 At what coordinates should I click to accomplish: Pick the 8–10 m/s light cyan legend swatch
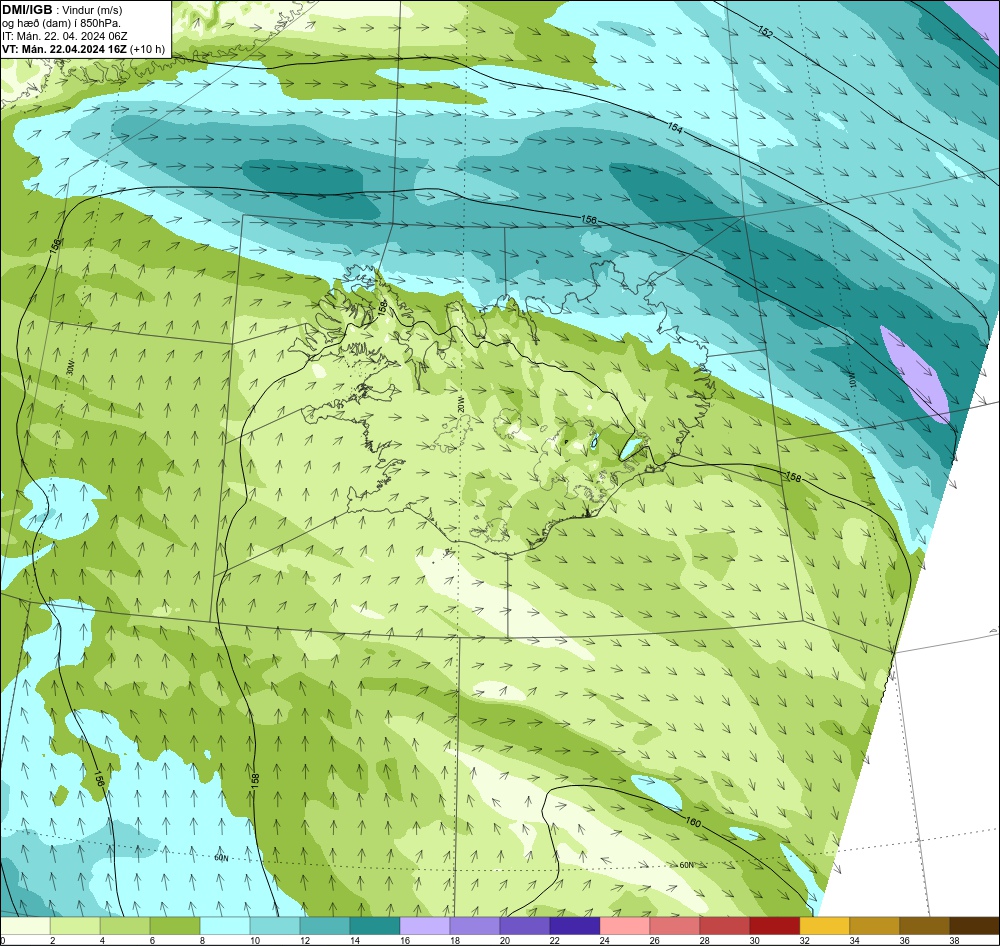(x=225, y=926)
